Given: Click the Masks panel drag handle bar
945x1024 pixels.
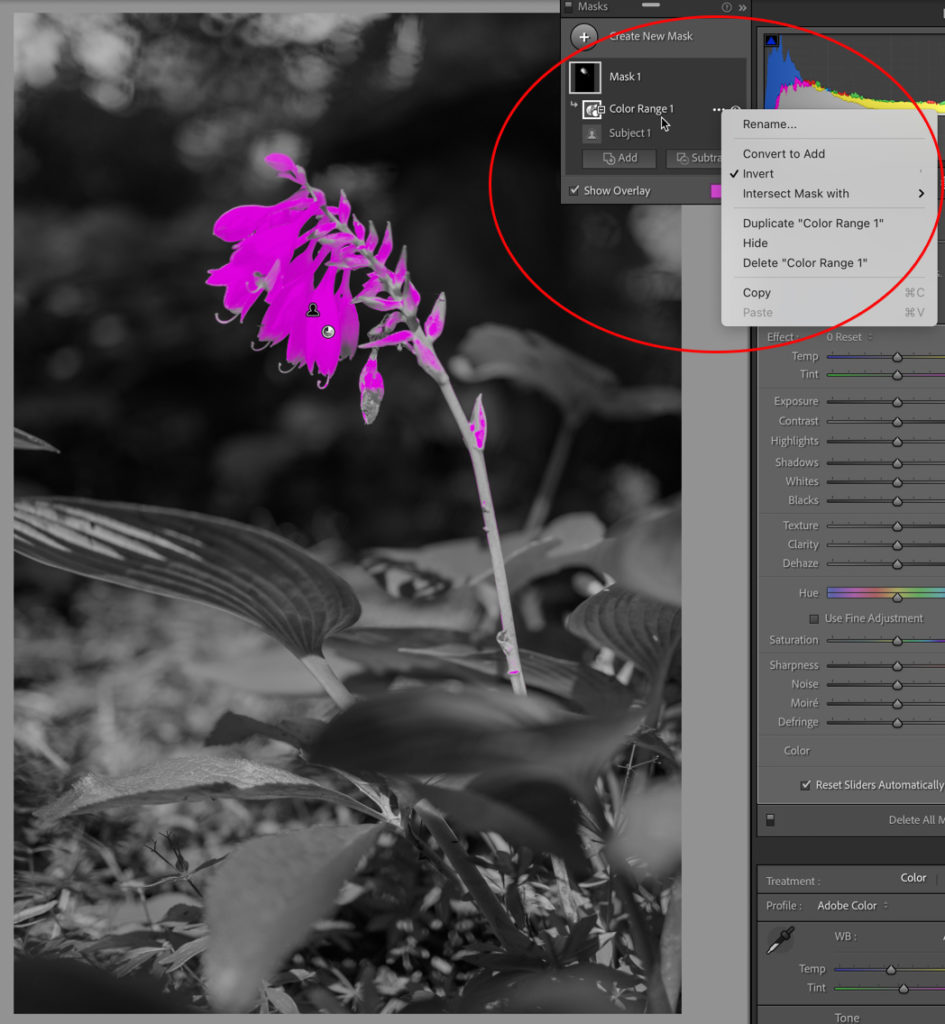Looking at the screenshot, I should [x=650, y=5].
